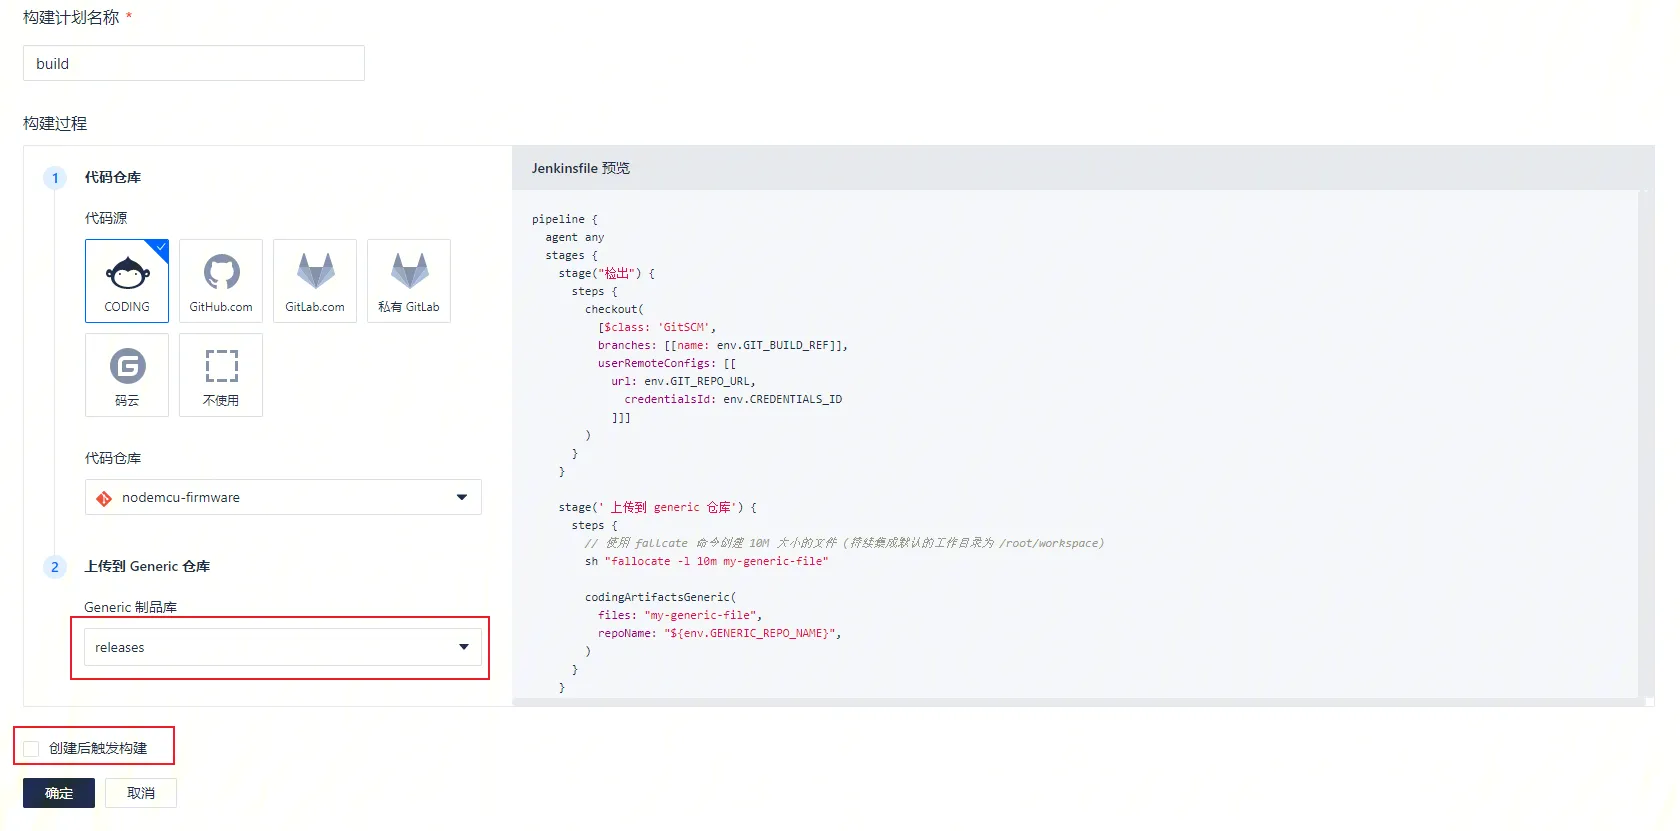The width and height of the screenshot is (1680, 831).
Task: Choose the Gitee (码云) code source
Action: (127, 375)
